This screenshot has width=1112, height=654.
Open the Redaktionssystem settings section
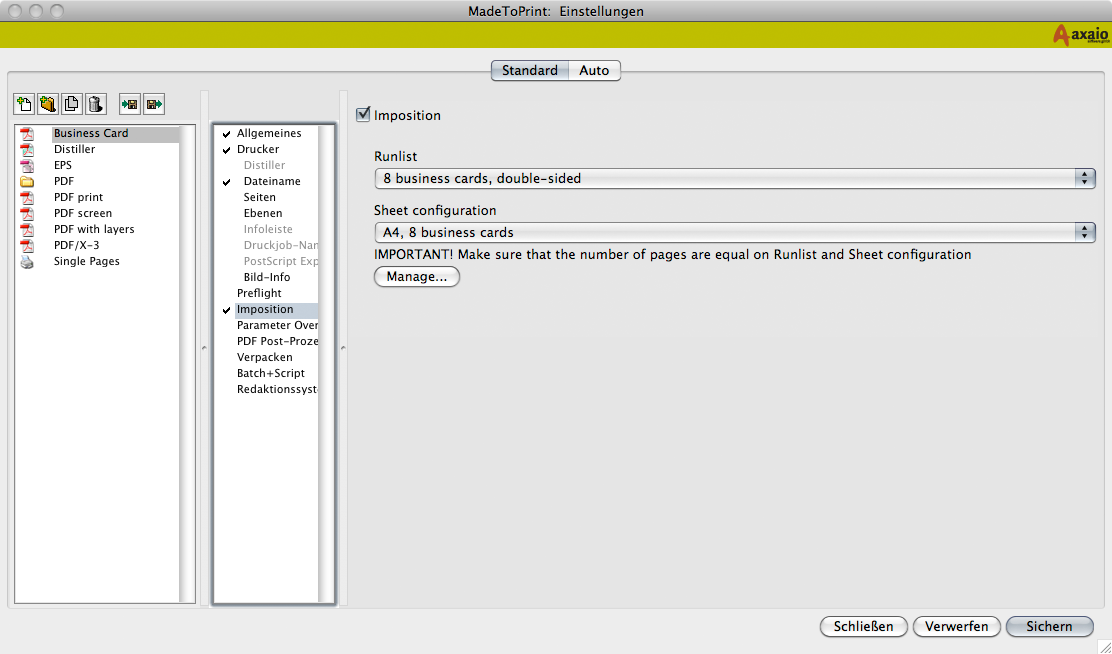(277, 389)
